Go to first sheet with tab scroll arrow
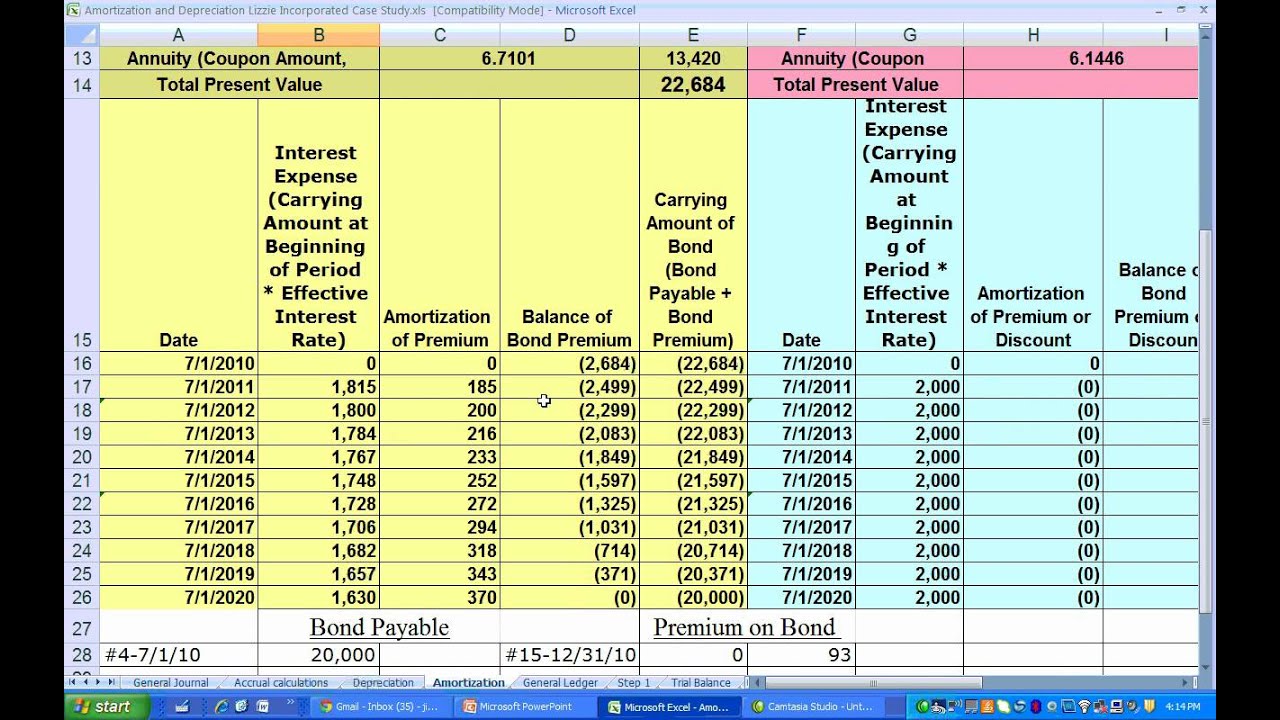The height and width of the screenshot is (720, 1280). [x=72, y=682]
